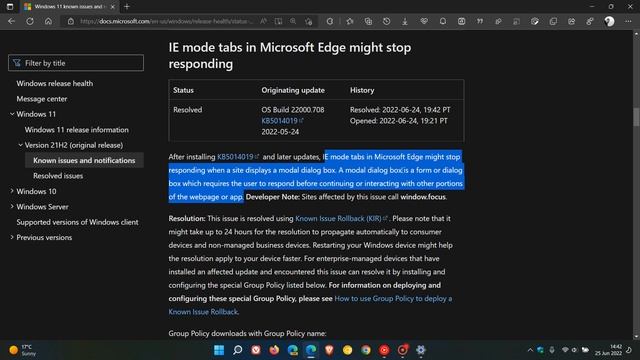
Task: Collapse the Windows 11 tree node
Action: coord(12,114)
